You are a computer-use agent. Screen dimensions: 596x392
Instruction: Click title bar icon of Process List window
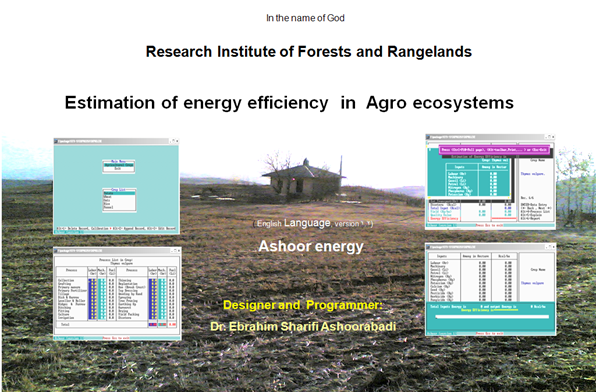(x=56, y=250)
